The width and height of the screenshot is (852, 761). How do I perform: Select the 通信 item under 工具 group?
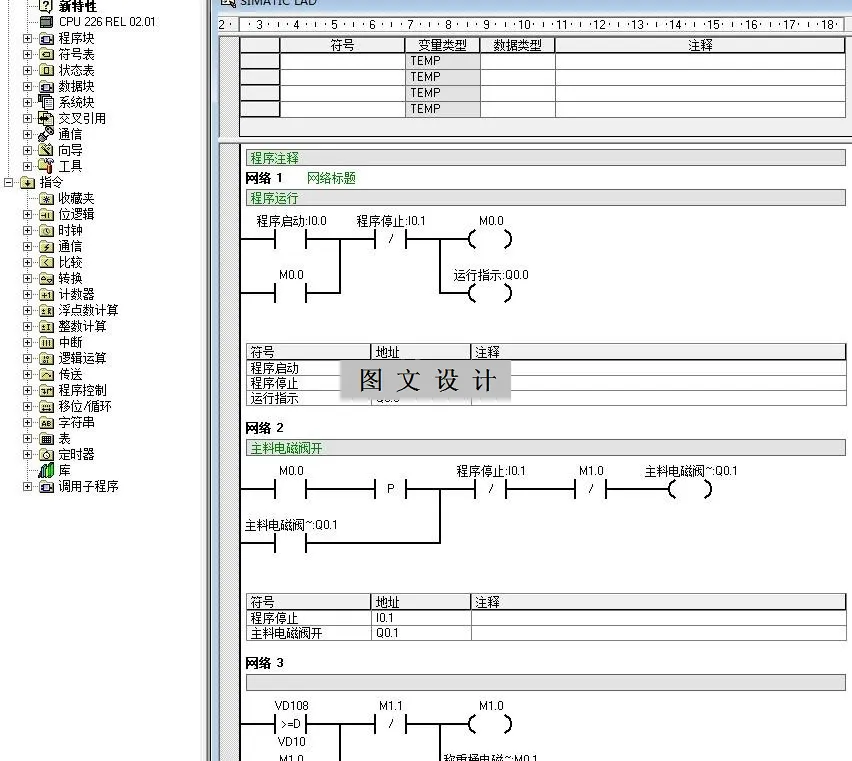70,134
